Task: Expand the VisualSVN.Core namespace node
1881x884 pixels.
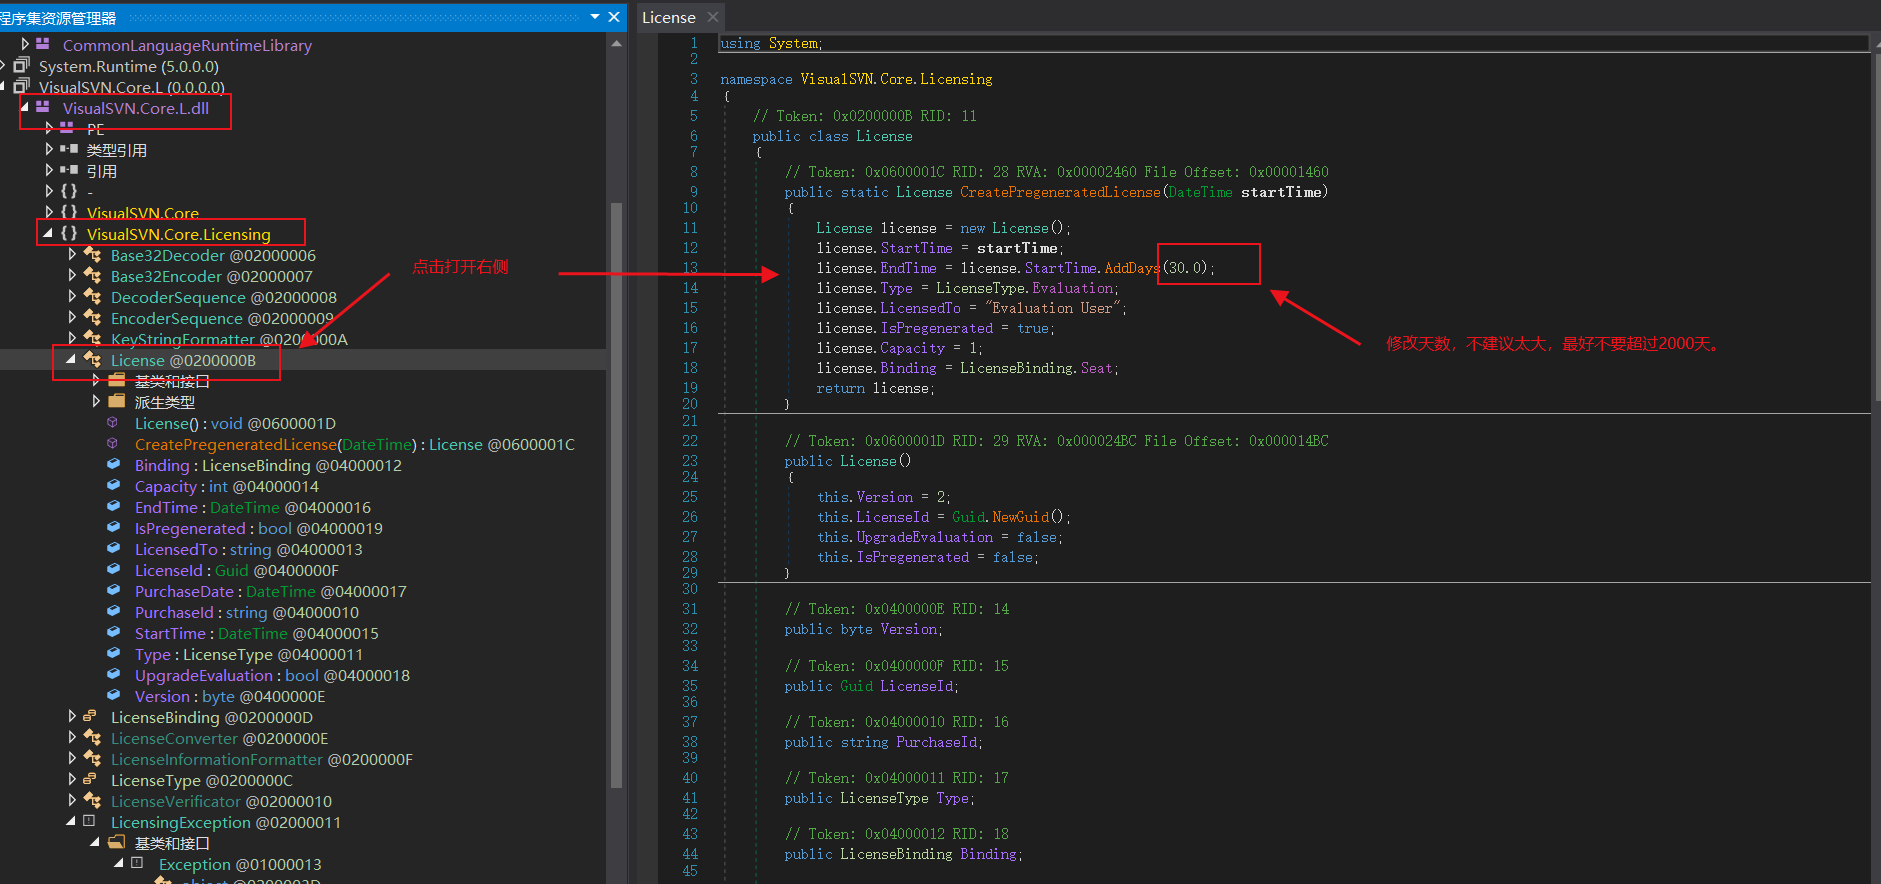Action: 49,212
